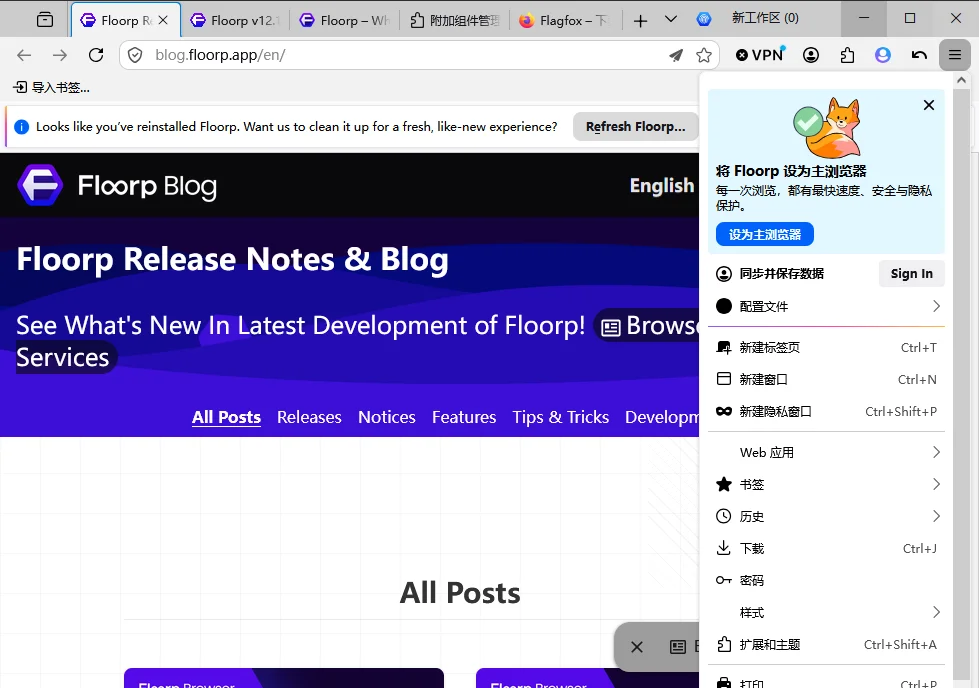Click the reload page icon
This screenshot has width=979, height=688.
coord(96,55)
